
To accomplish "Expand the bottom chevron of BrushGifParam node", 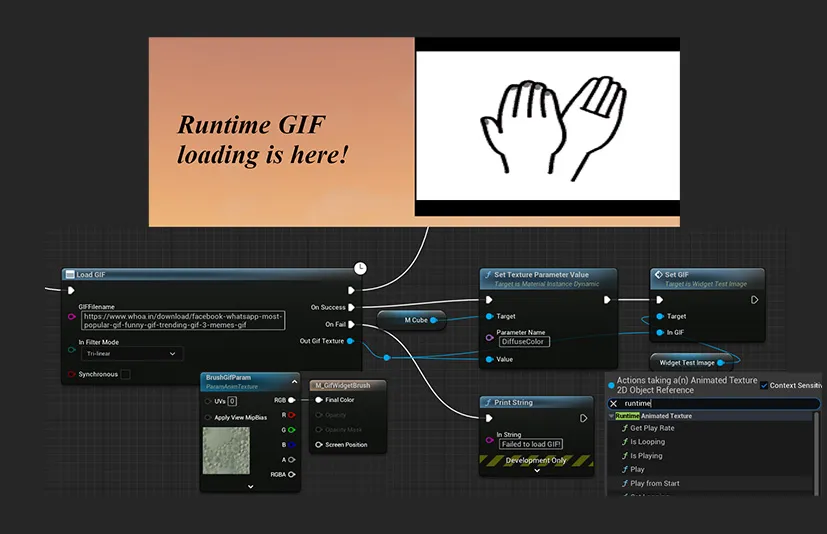I will click(251, 487).
